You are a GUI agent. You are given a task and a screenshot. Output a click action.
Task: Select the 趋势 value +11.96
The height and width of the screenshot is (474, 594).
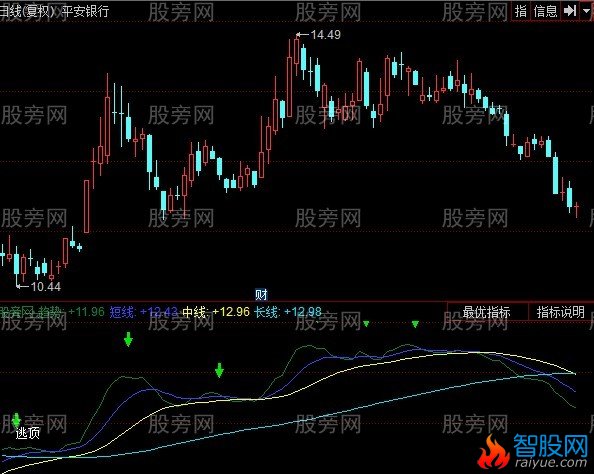(86, 312)
